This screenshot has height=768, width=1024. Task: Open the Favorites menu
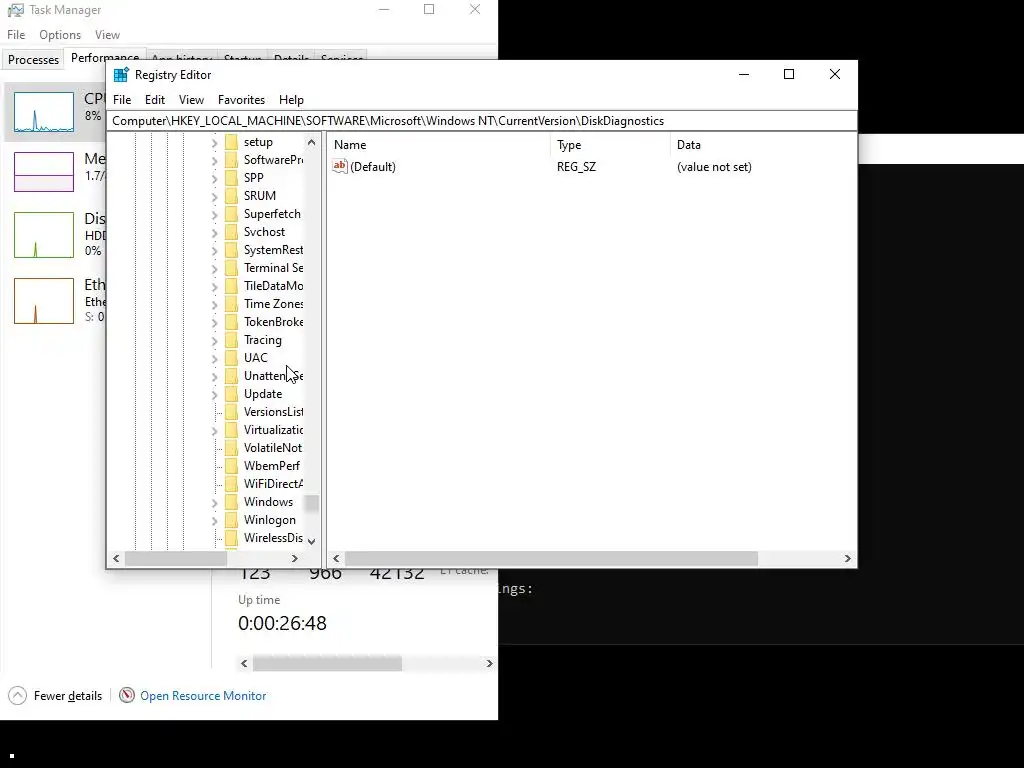tap(241, 100)
